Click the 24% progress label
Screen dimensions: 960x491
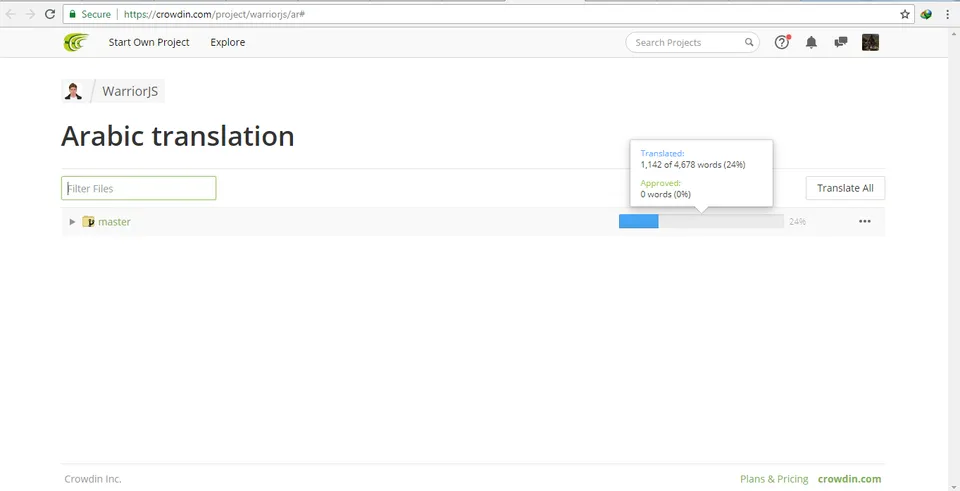(x=797, y=222)
